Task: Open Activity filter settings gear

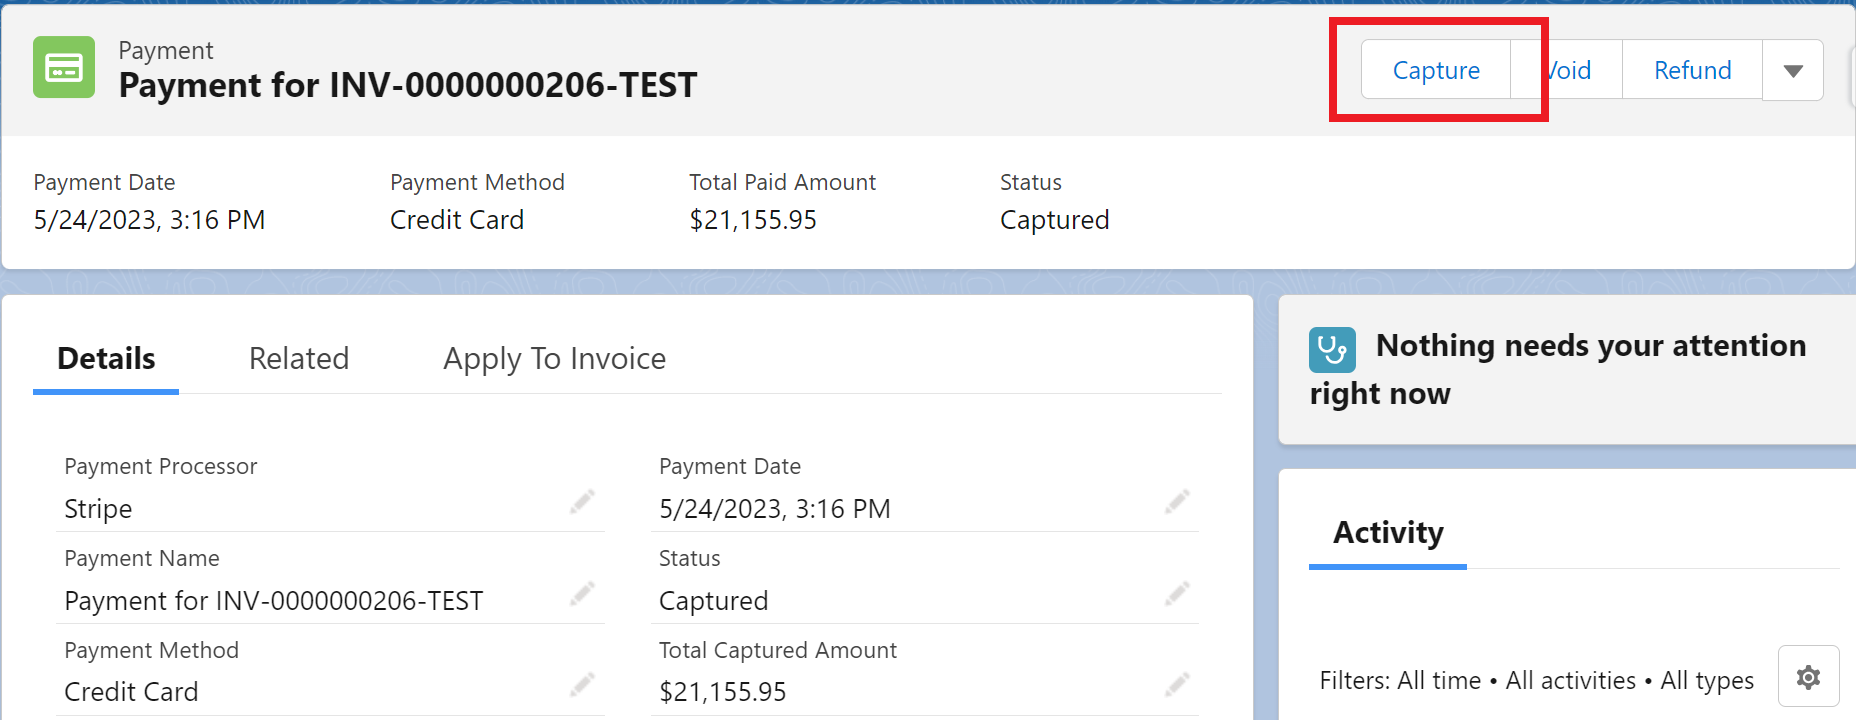Action: pos(1808,677)
